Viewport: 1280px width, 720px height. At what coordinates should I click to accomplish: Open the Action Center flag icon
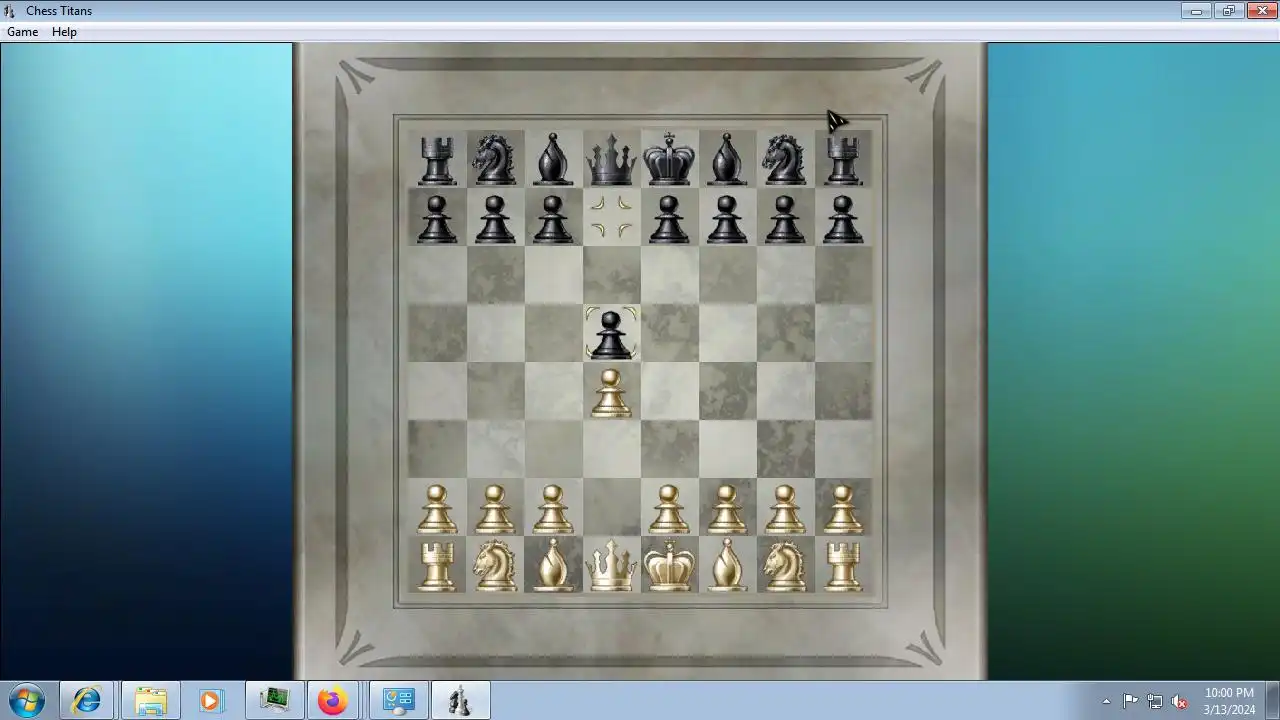[1130, 701]
